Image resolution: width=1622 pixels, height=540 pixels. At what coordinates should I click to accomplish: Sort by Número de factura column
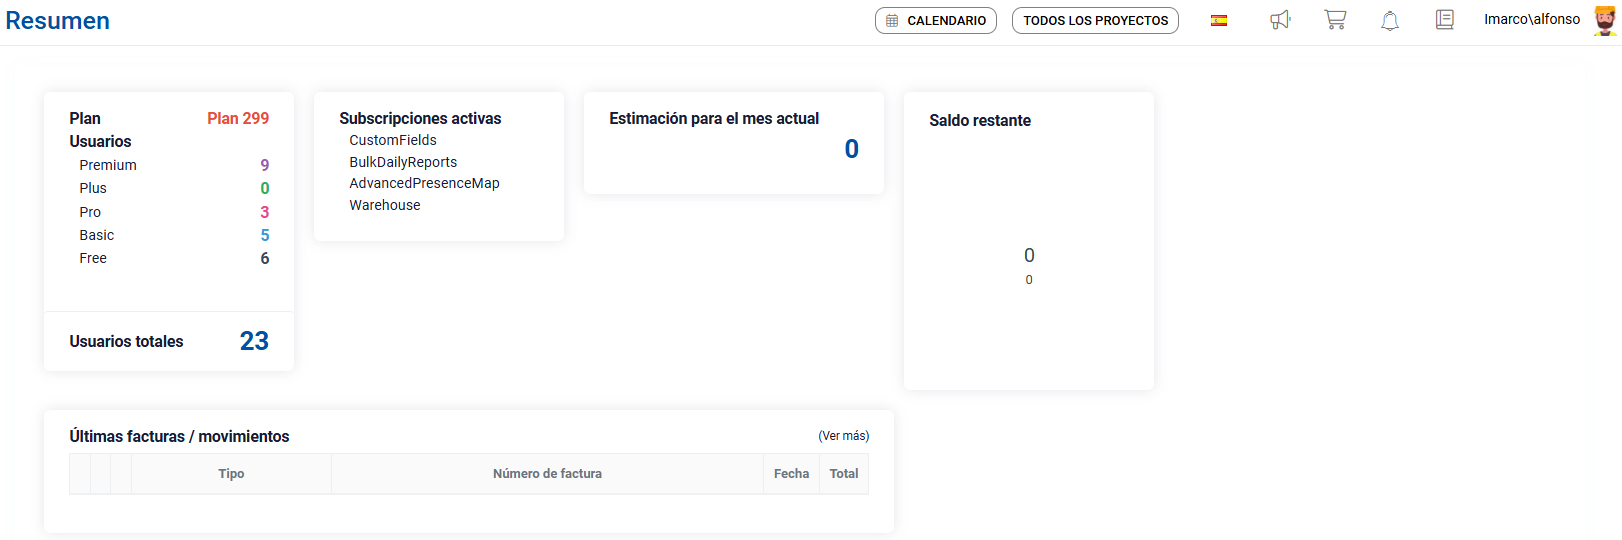[x=547, y=474]
